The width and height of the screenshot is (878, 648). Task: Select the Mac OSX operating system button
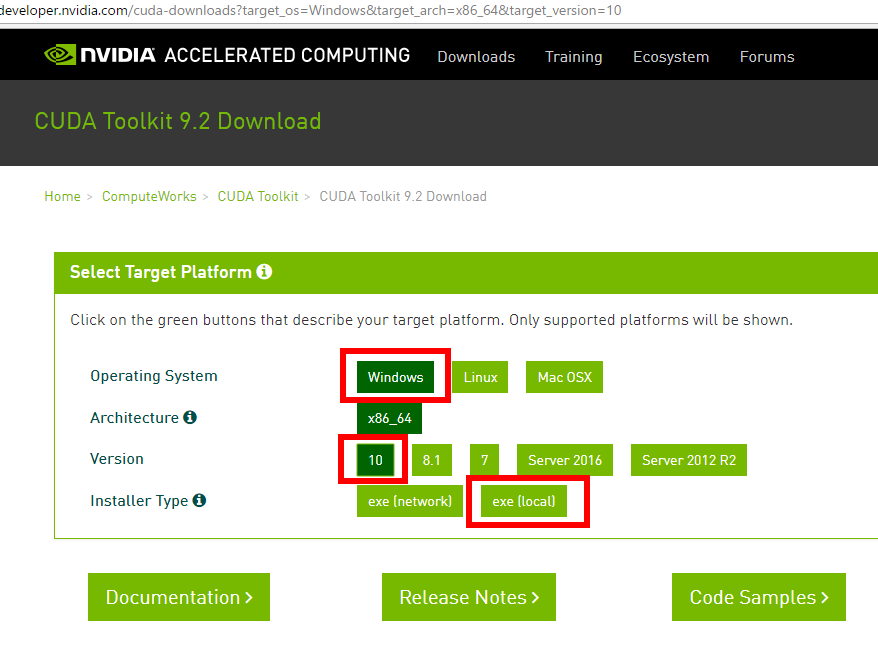[x=564, y=377]
